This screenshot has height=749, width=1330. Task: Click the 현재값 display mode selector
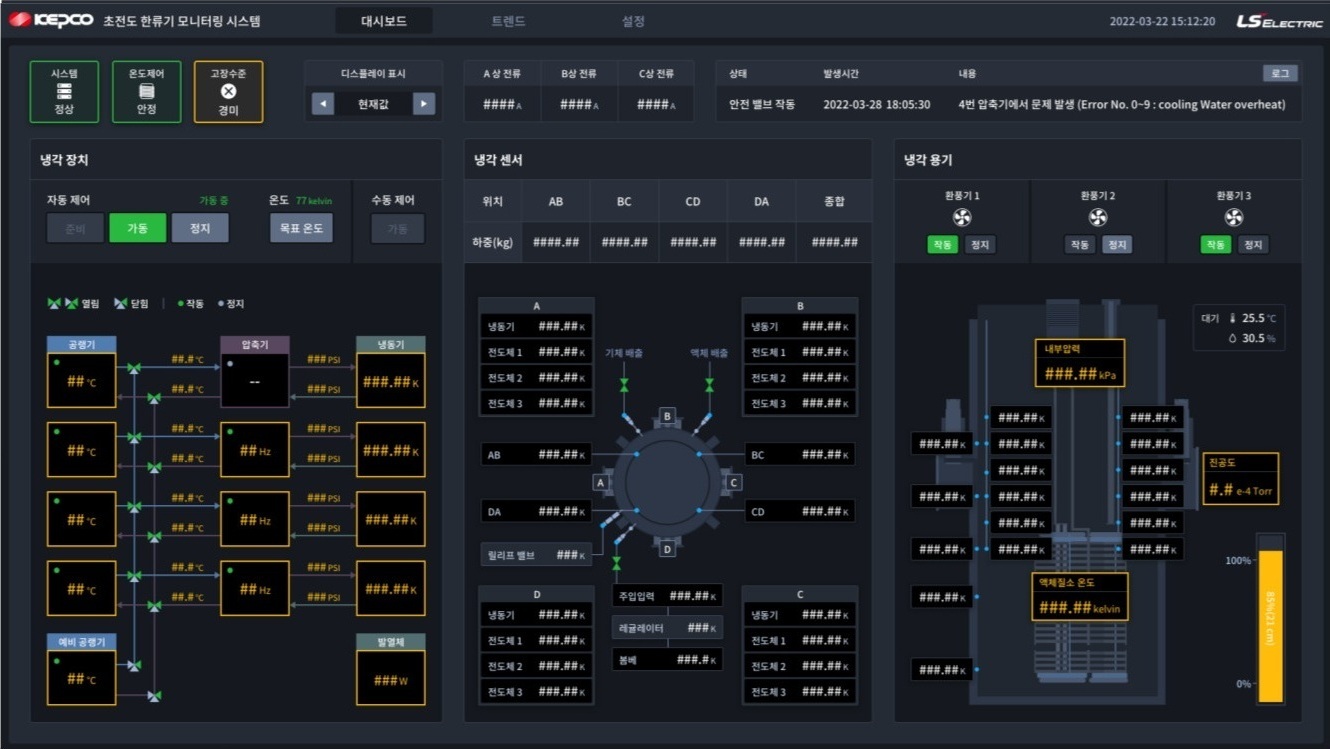coord(373,104)
